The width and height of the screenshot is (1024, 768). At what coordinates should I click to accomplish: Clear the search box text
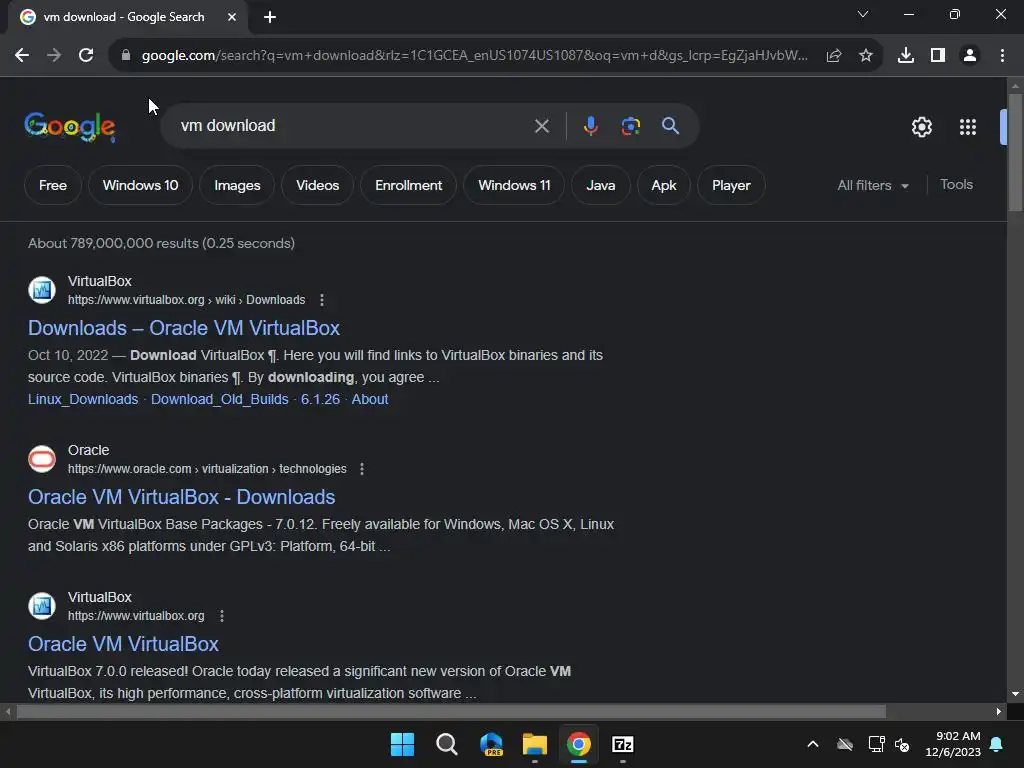541,126
